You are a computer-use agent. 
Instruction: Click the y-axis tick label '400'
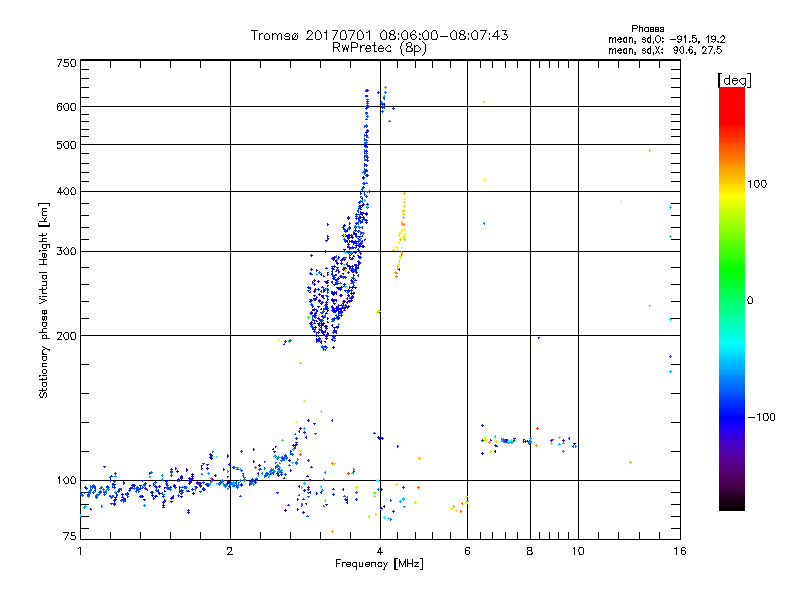pyautogui.click(x=66, y=192)
